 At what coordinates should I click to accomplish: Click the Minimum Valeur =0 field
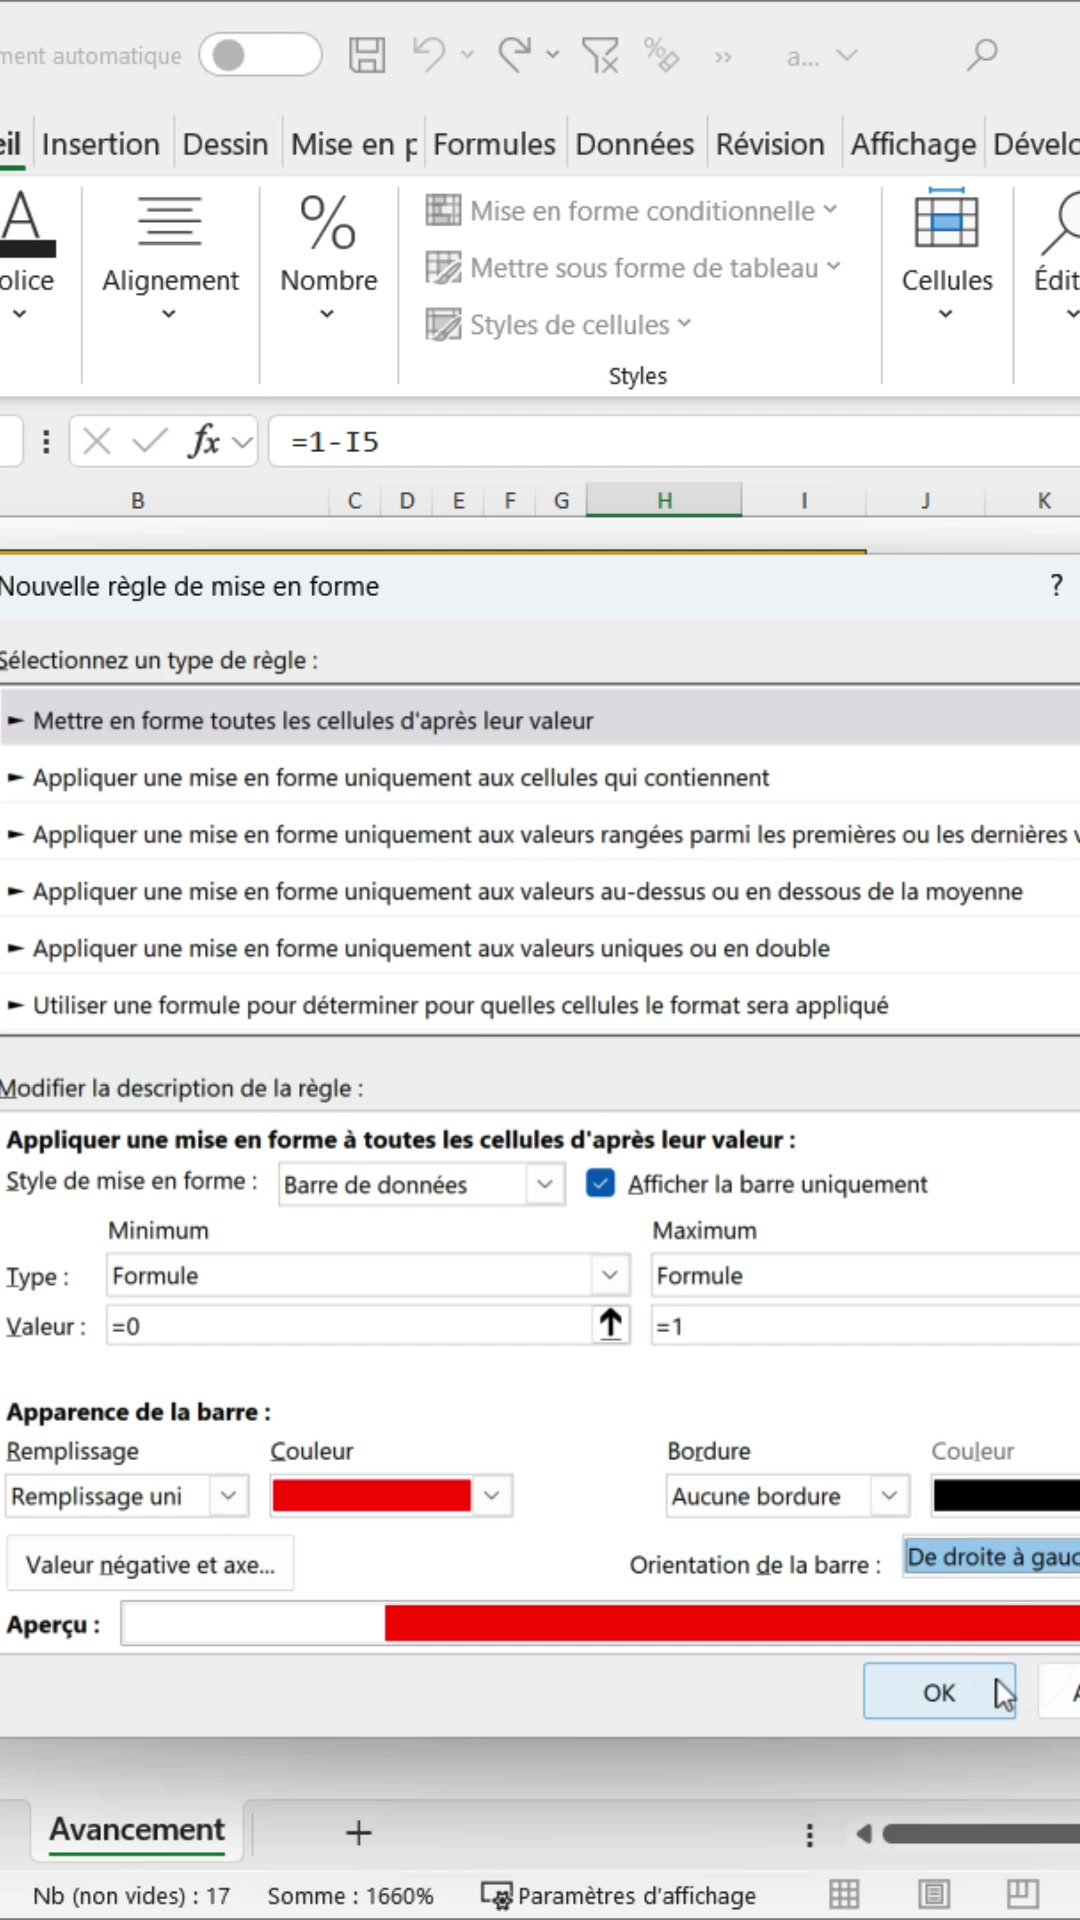pos(350,1326)
